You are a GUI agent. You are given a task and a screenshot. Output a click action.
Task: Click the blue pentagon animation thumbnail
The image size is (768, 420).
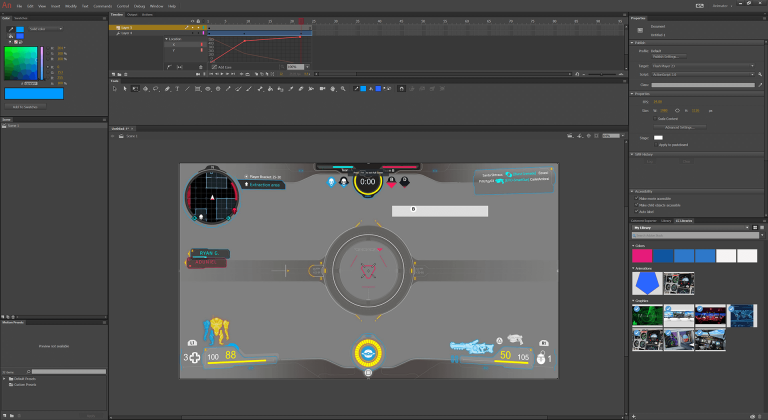[647, 284]
